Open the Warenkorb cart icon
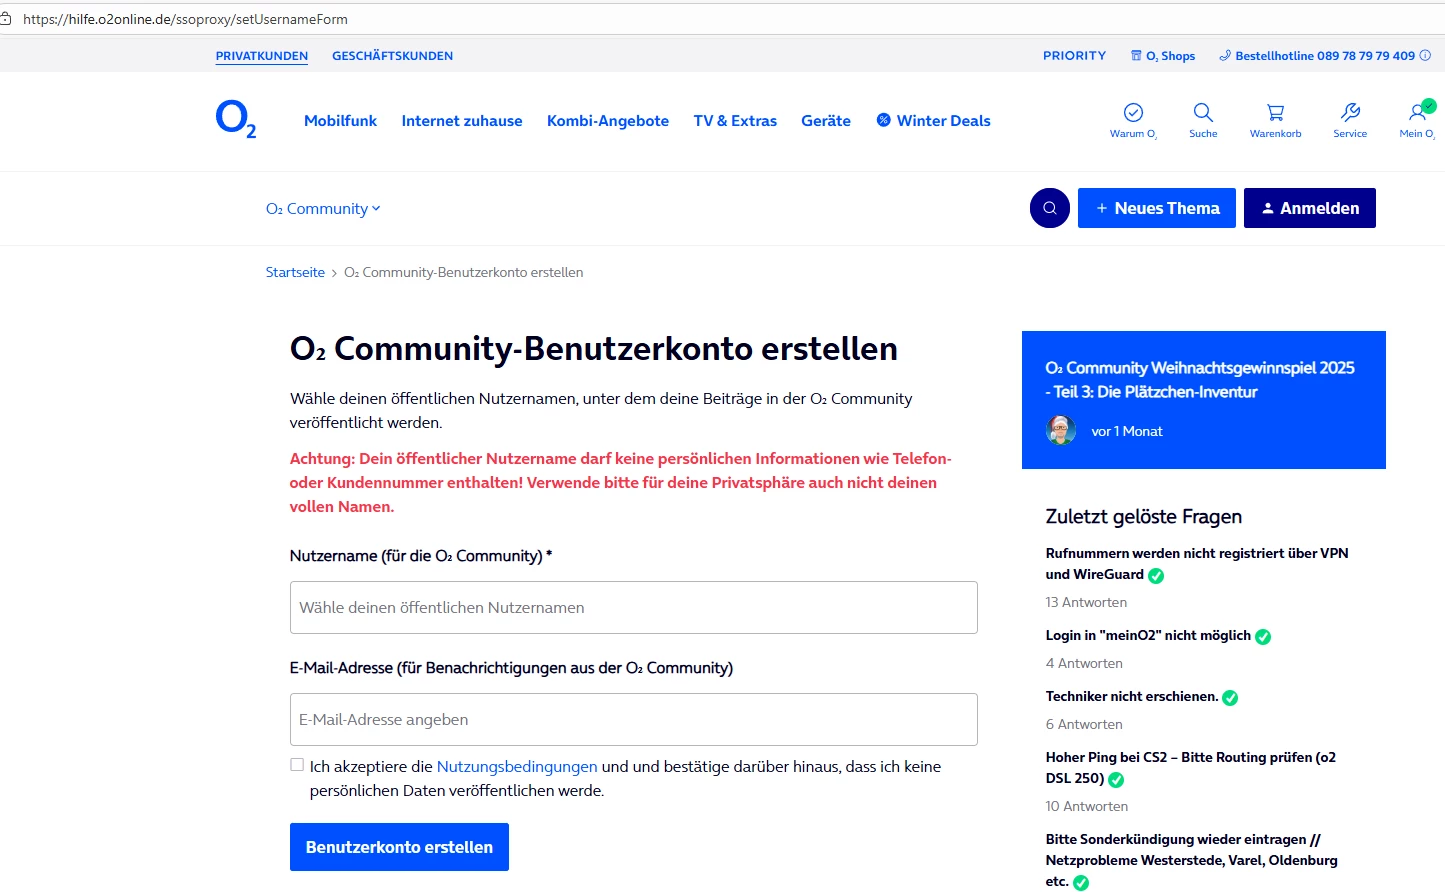The width and height of the screenshot is (1445, 892). click(x=1275, y=112)
